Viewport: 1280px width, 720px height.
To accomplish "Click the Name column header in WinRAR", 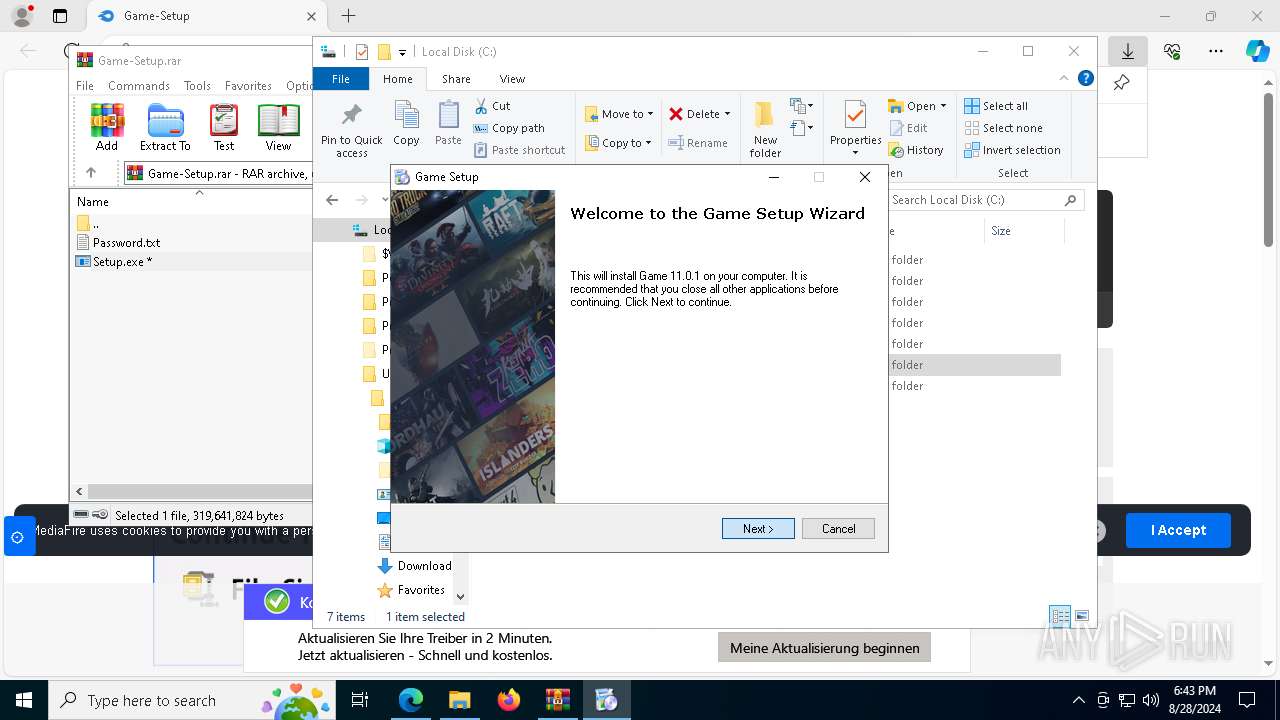I will coord(93,201).
